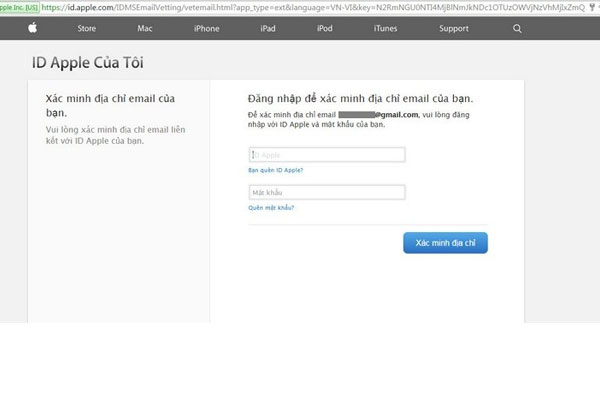
Task: Click the 'Xác minh địa chỉ' button
Action: point(445,243)
